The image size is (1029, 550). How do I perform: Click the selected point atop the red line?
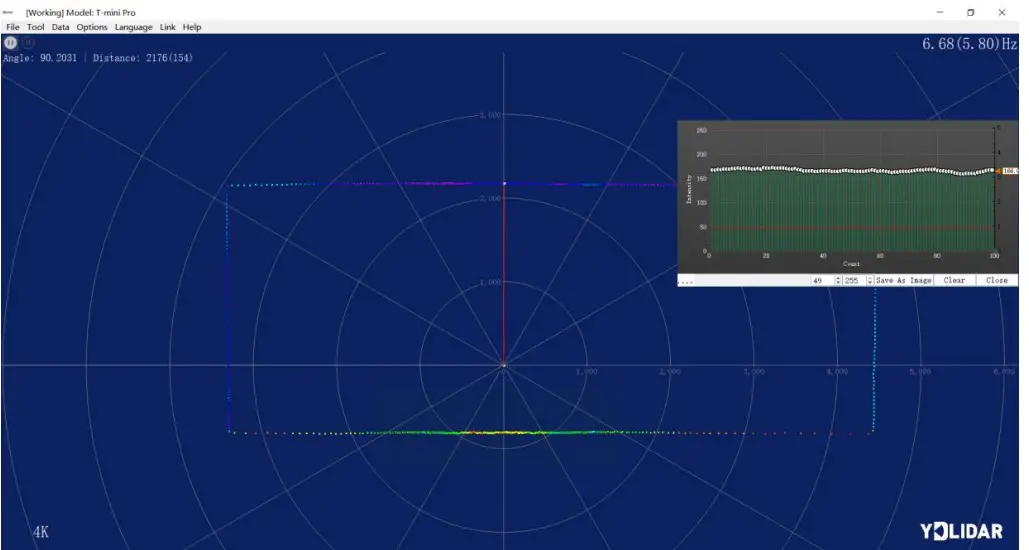(504, 184)
